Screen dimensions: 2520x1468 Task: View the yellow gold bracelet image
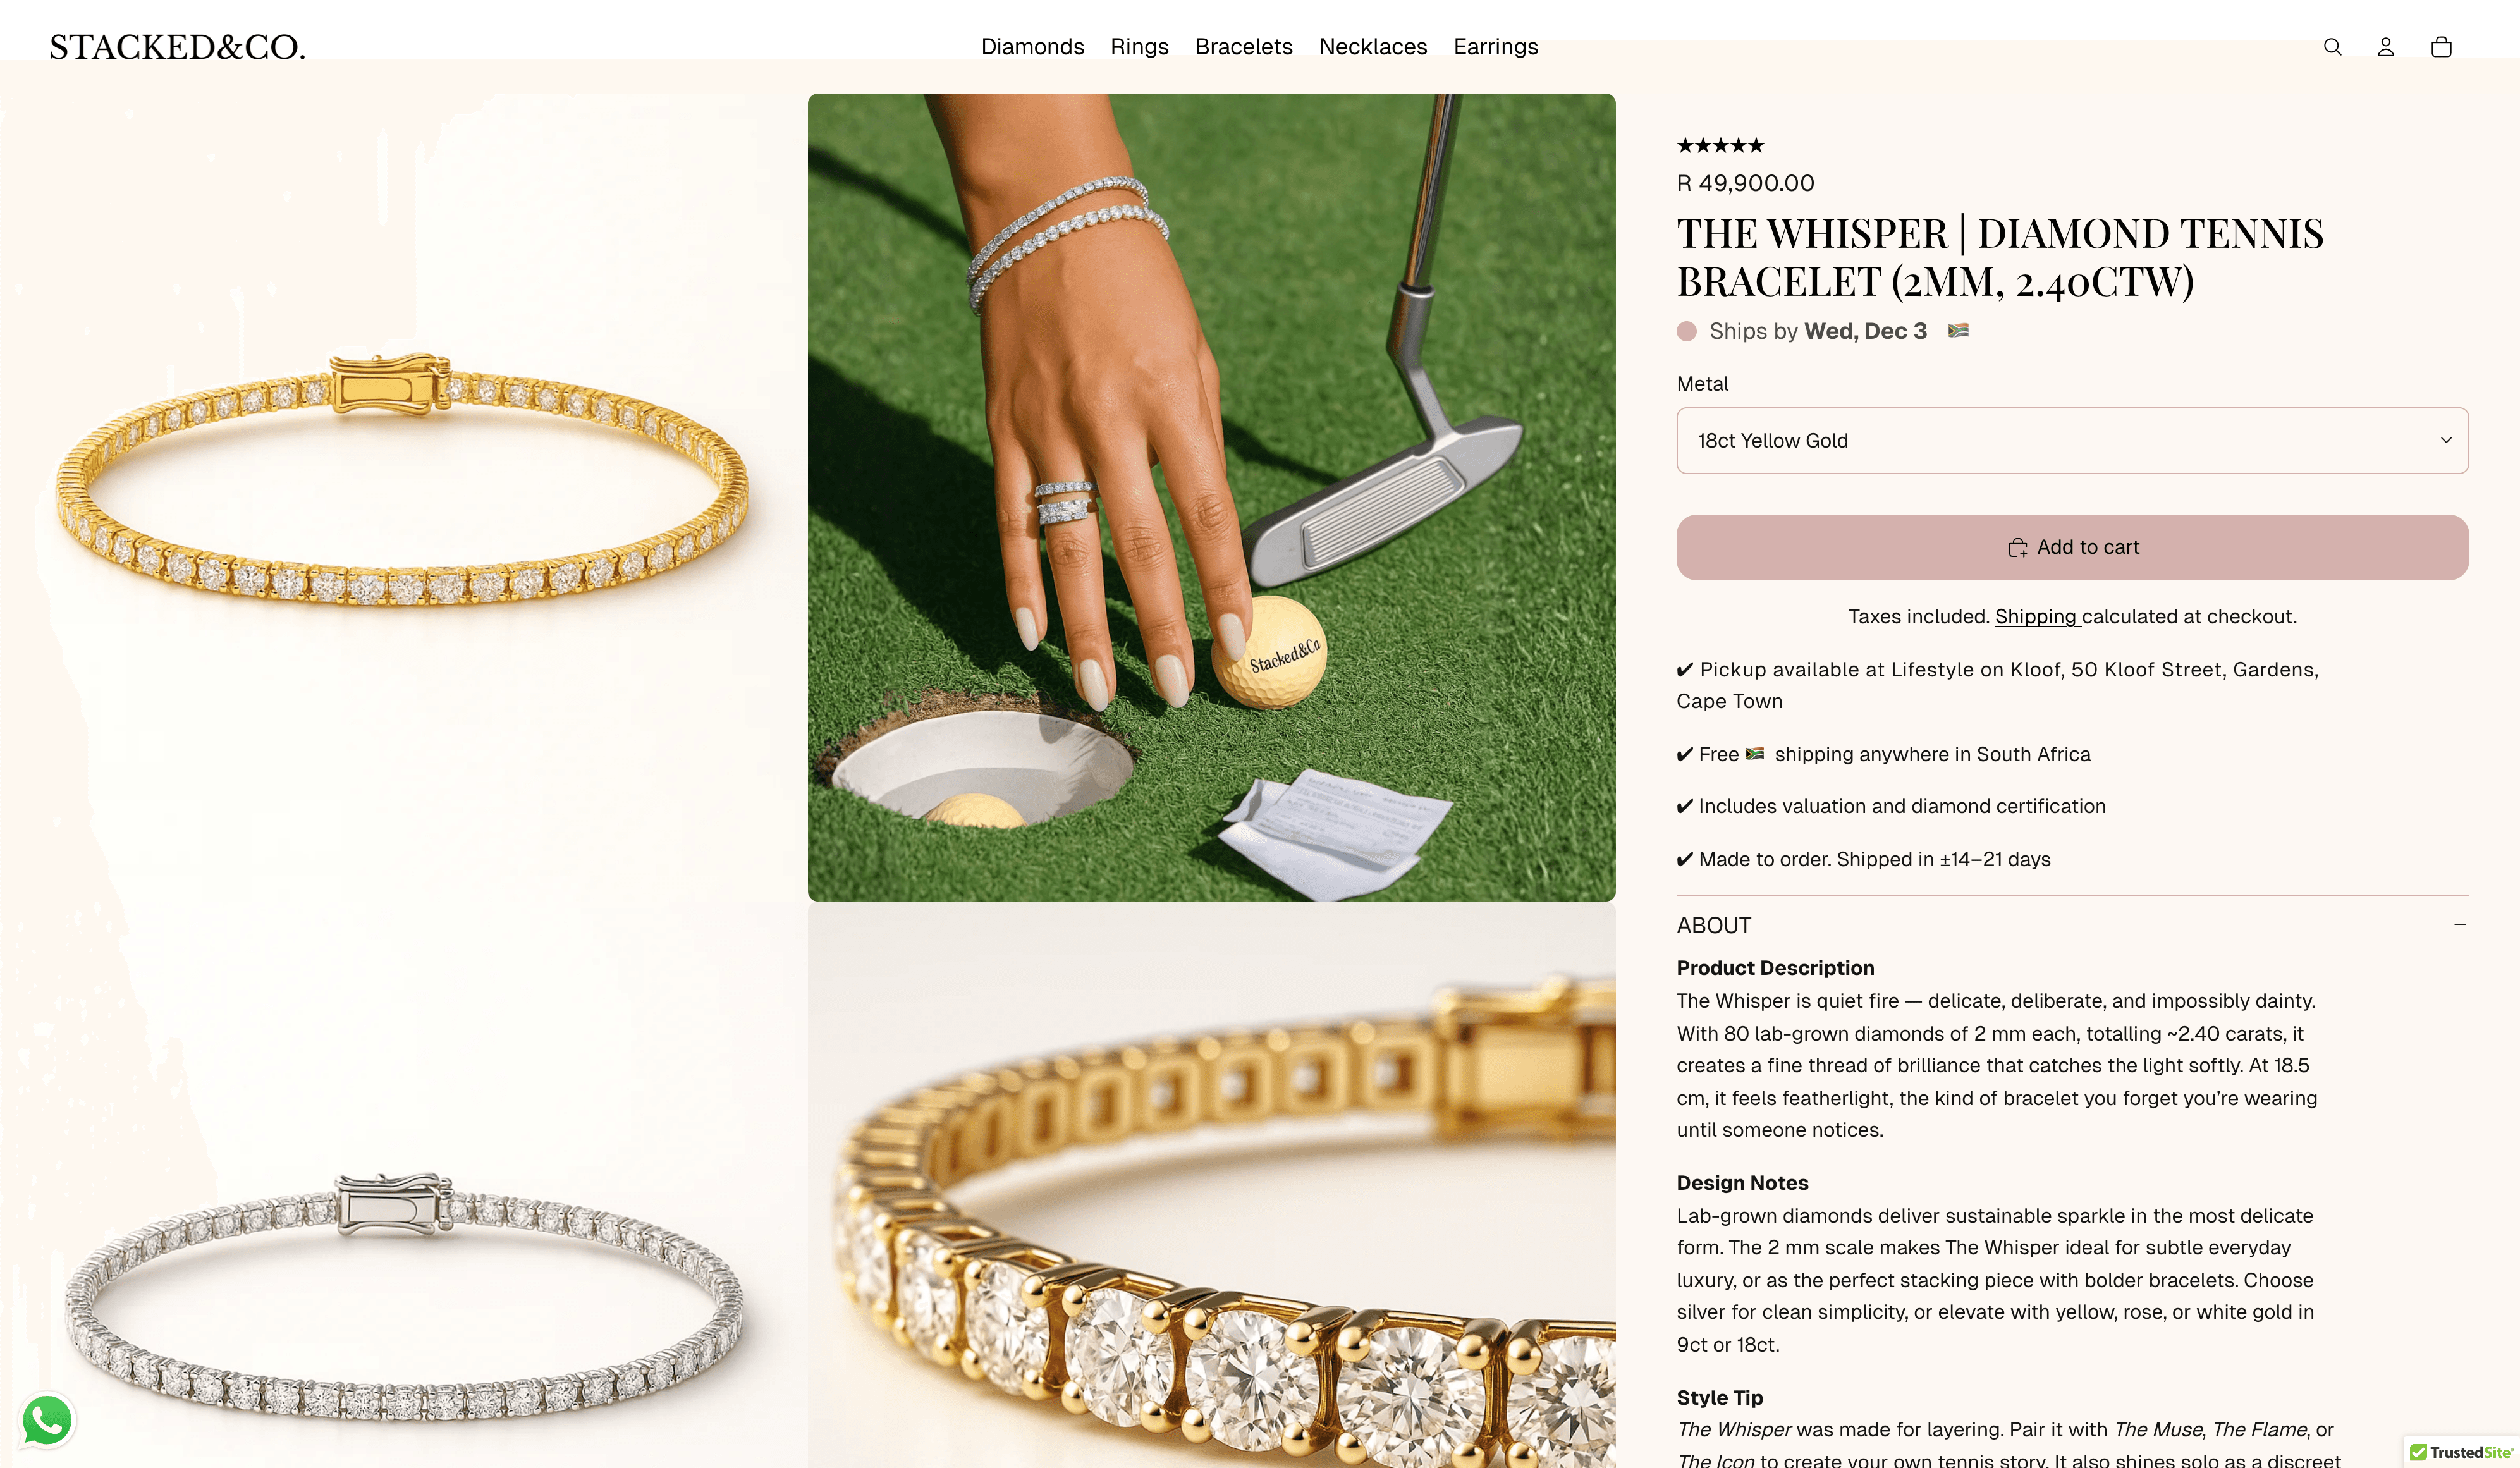pos(402,480)
